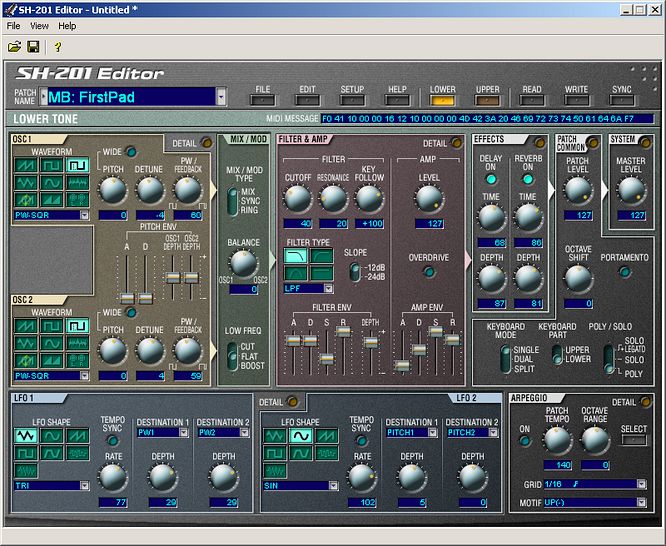Screen dimensions: 666x546
Task: Select the noise waveform in OSC 1
Action: click(77, 183)
